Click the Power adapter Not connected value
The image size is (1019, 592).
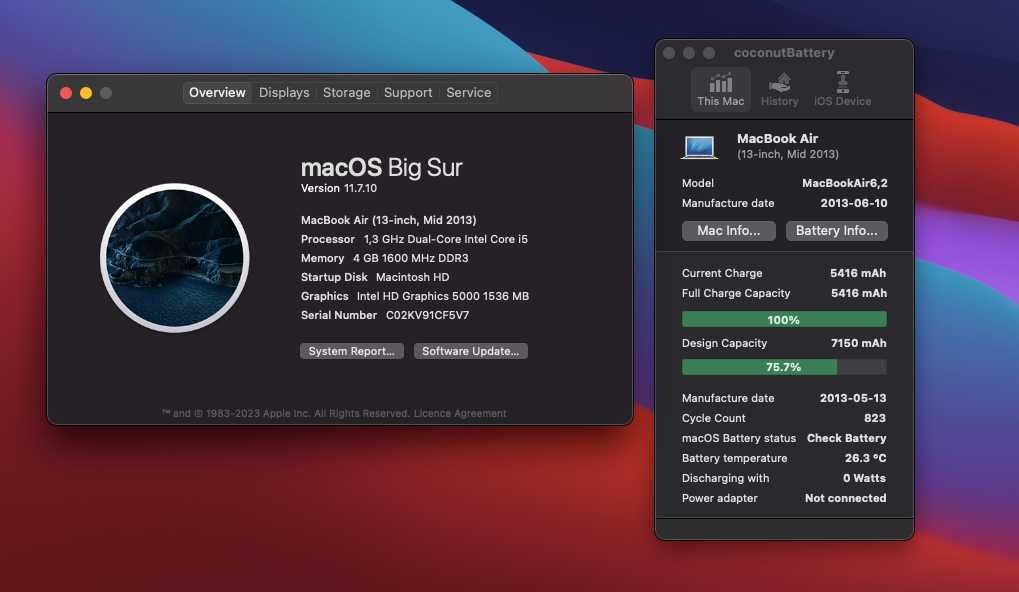pos(845,498)
